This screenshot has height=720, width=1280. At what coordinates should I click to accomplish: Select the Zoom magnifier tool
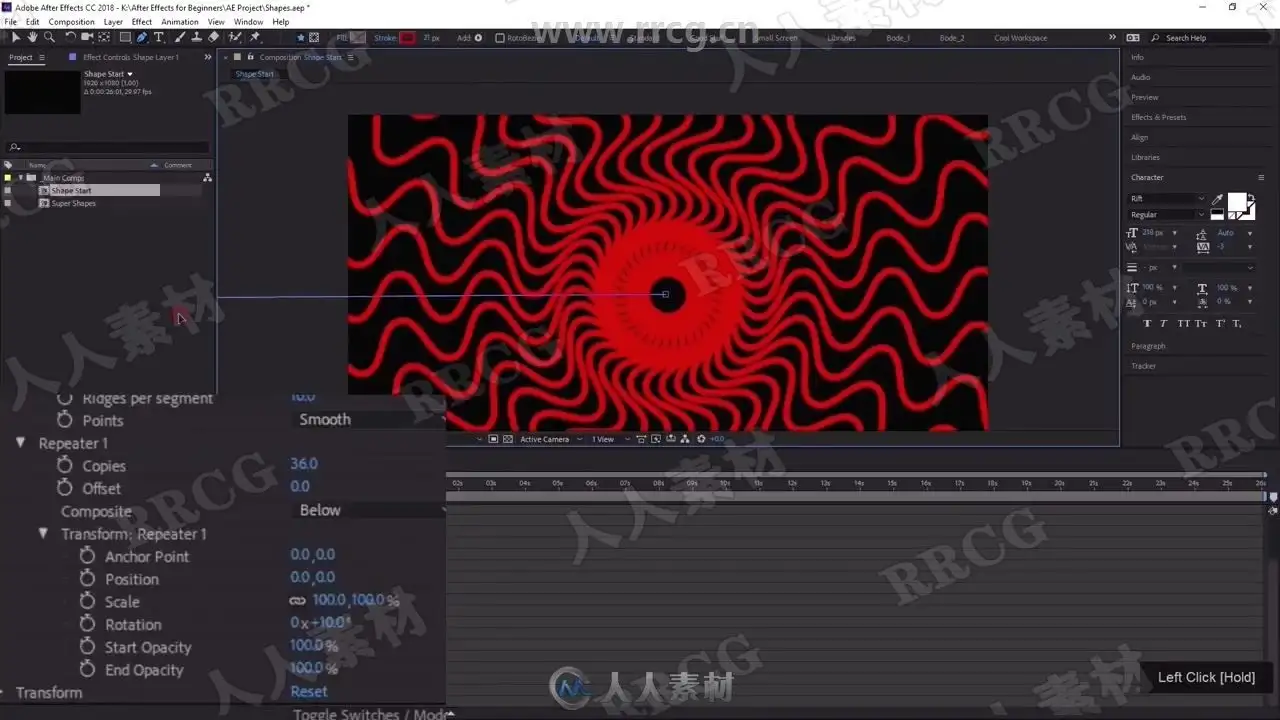(49, 38)
